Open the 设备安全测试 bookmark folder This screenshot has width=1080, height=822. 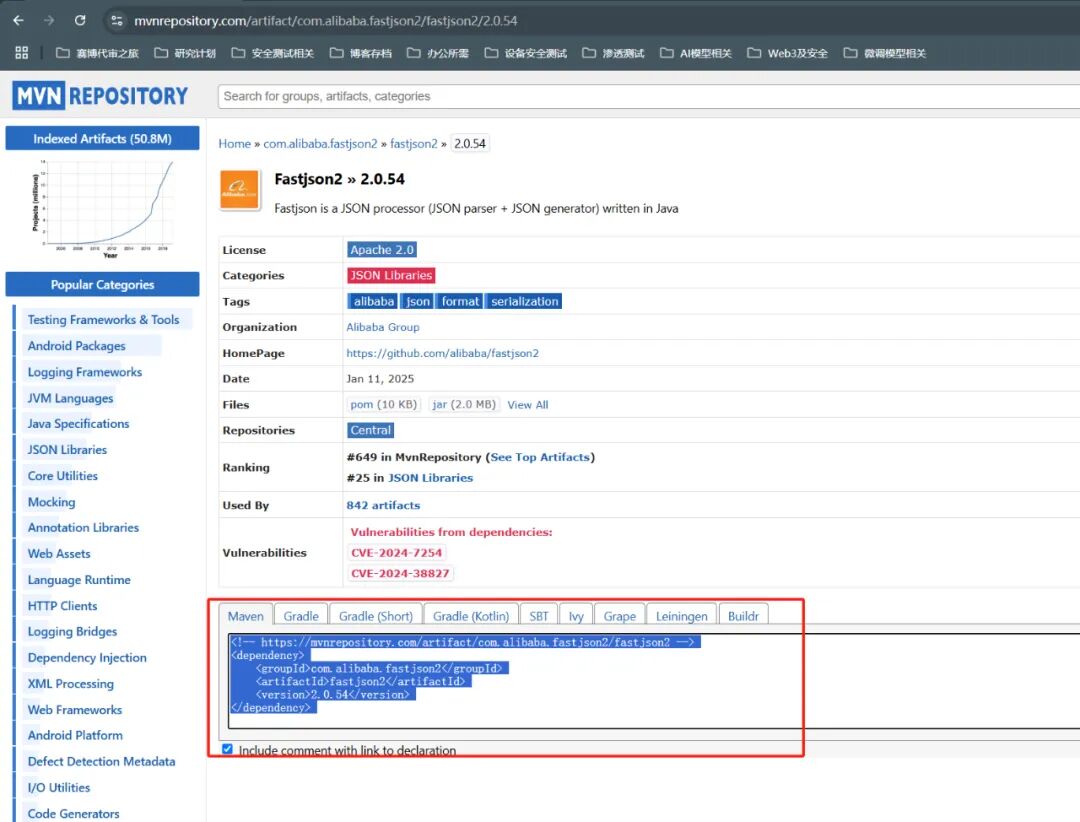(x=526, y=53)
